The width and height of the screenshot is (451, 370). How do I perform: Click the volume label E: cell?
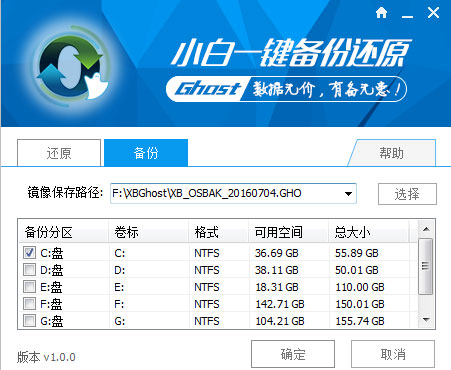coord(119,287)
